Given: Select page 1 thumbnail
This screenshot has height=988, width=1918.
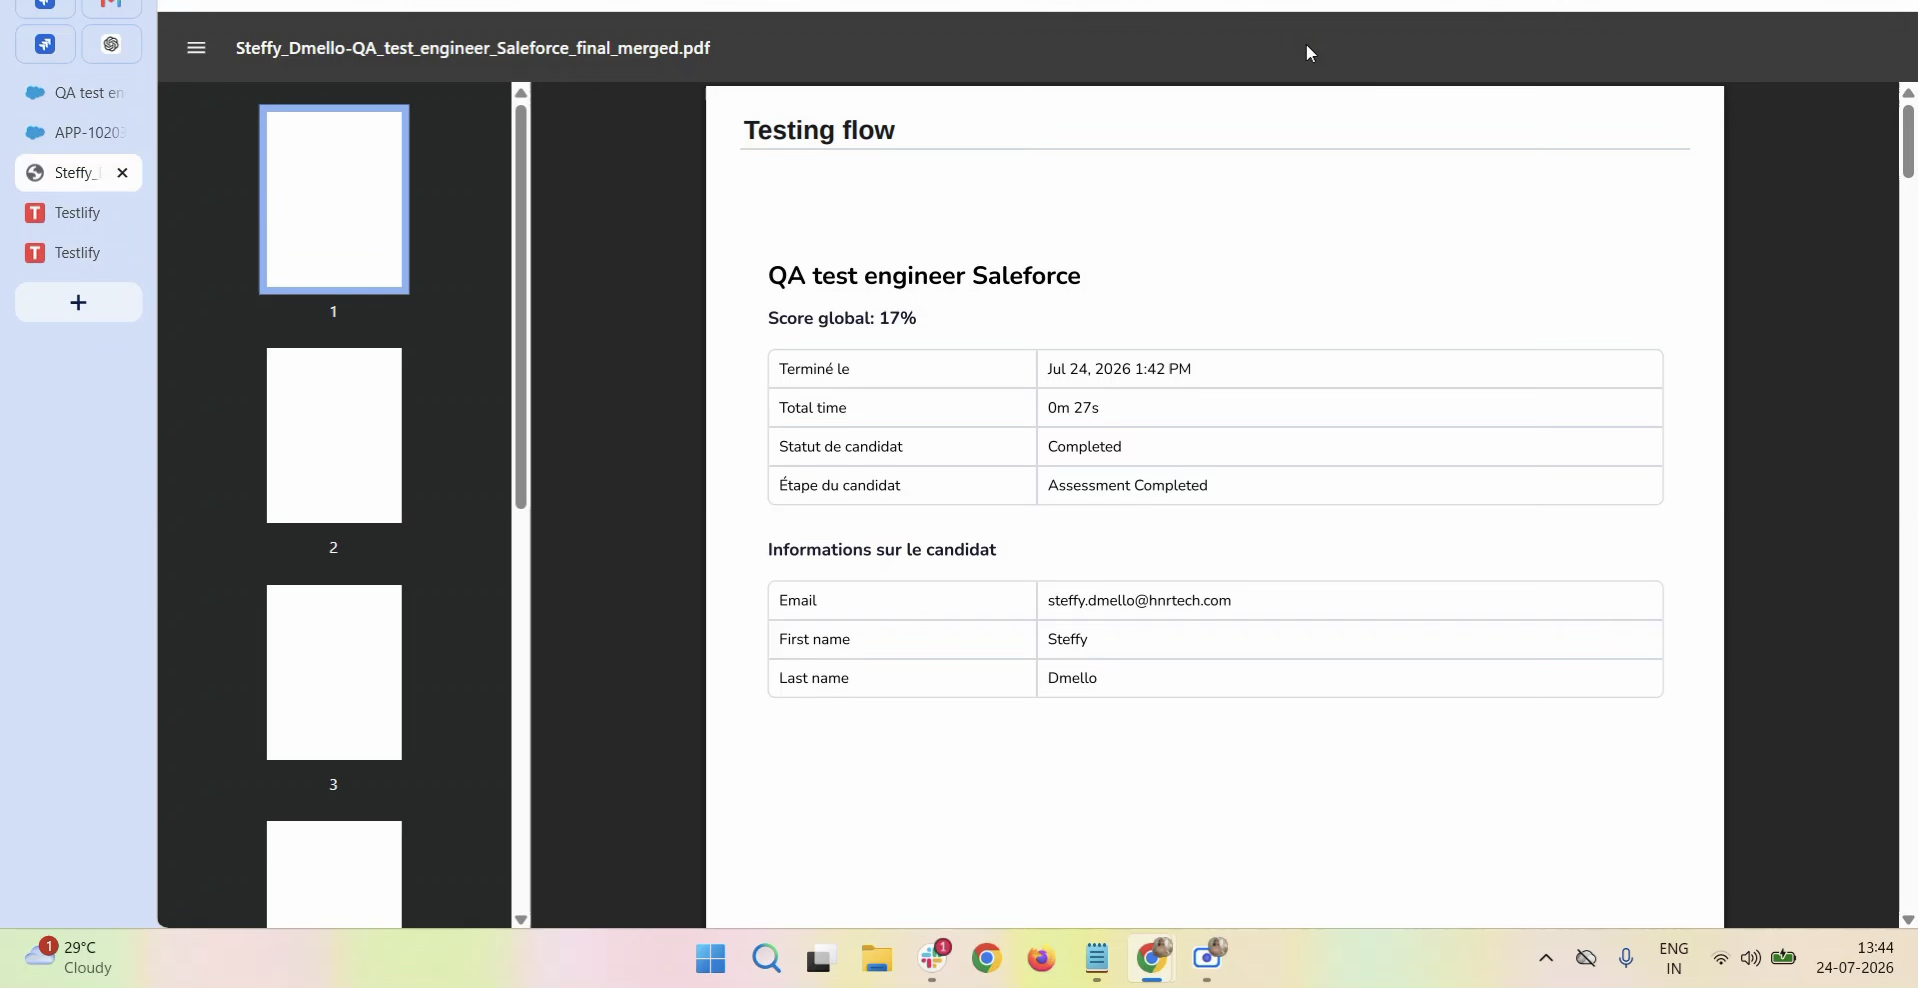Looking at the screenshot, I should (x=334, y=200).
